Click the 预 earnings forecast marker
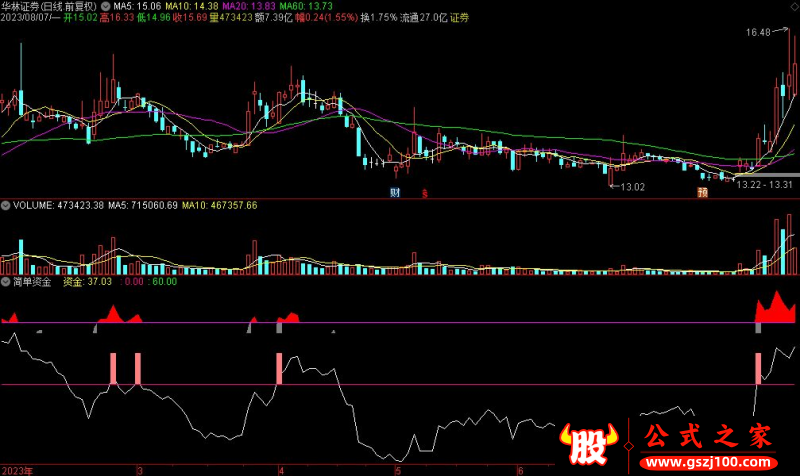Screen dimensions: 800x476 703,191
